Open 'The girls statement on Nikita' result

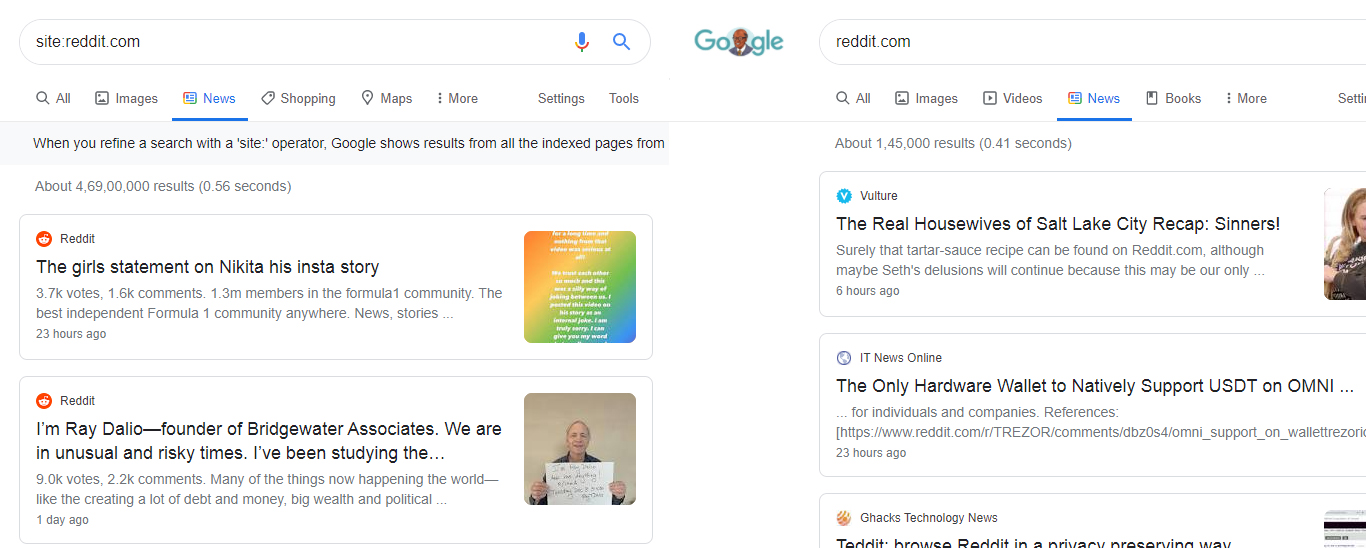point(207,267)
